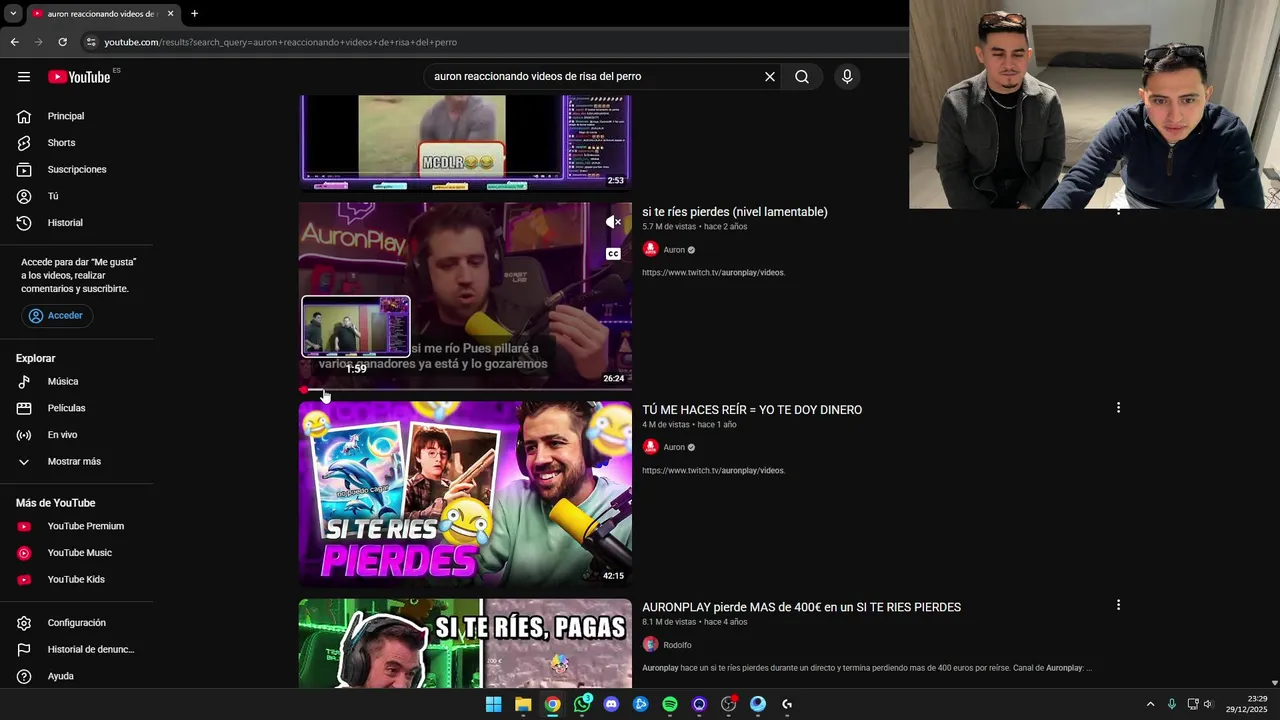View site information icon in address bar
Viewport: 1280px width, 720px height.
coord(91,42)
